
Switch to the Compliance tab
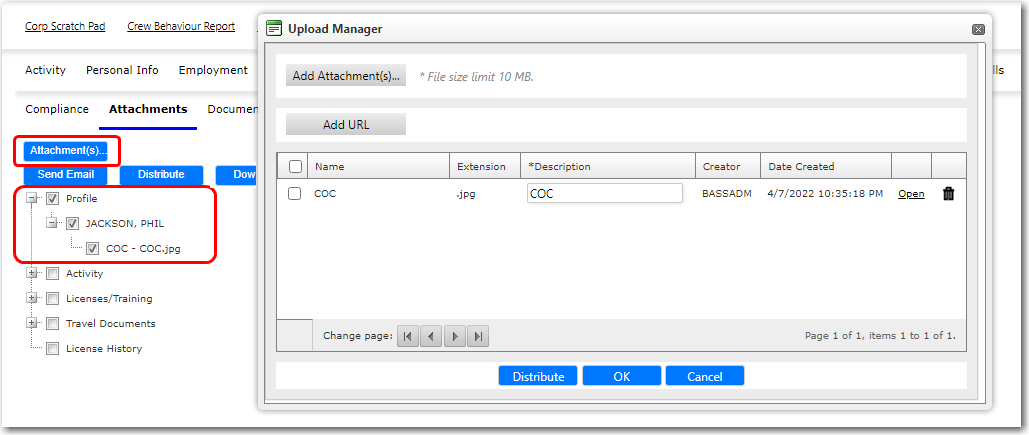tap(57, 109)
